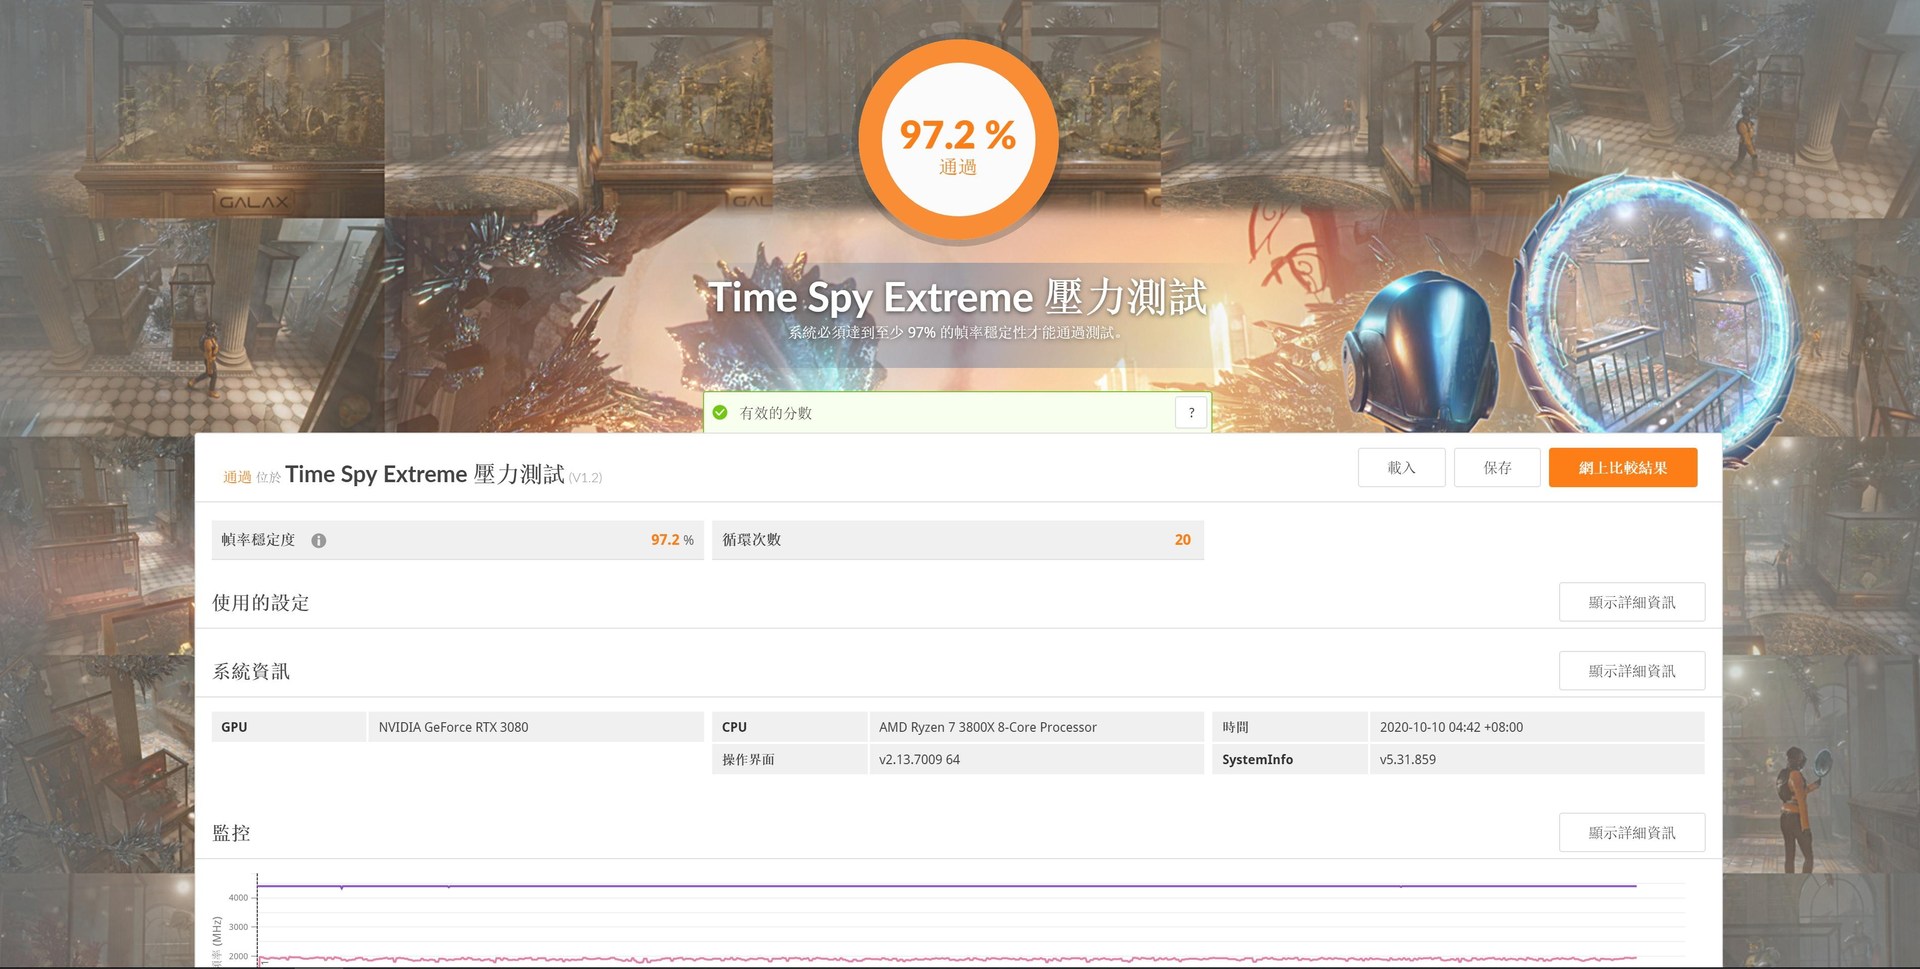This screenshot has height=969, width=1920.
Task: Select the loop count value 20
Action: [1183, 540]
